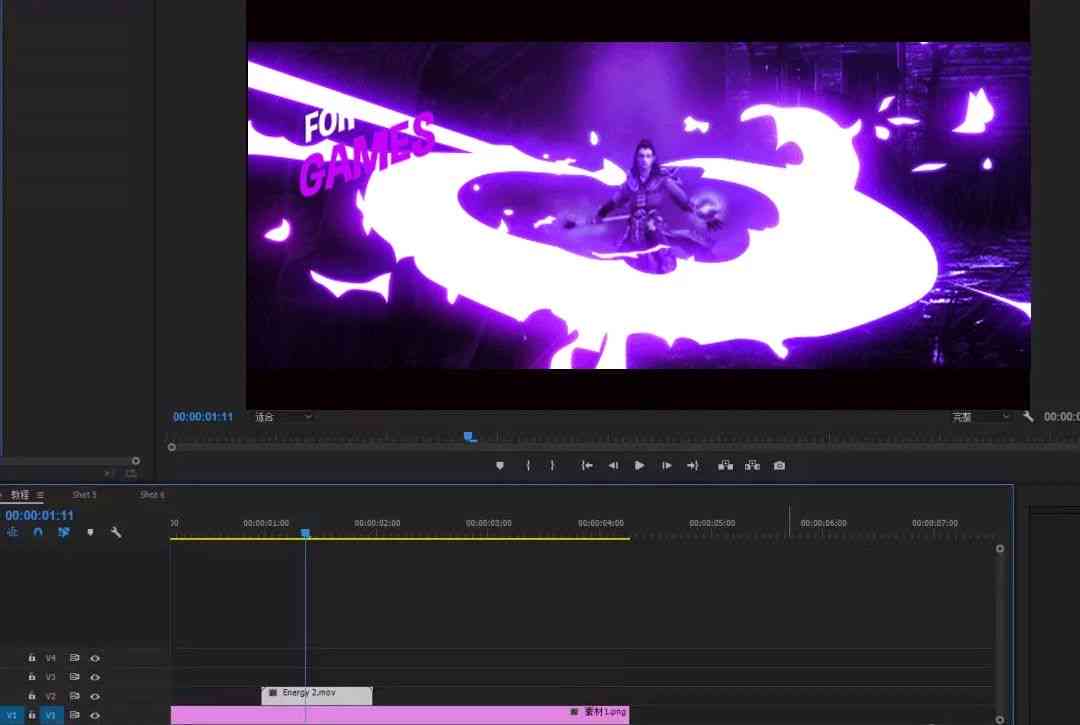Toggle V1 source patching button
The image size is (1080, 725).
(x=11, y=715)
